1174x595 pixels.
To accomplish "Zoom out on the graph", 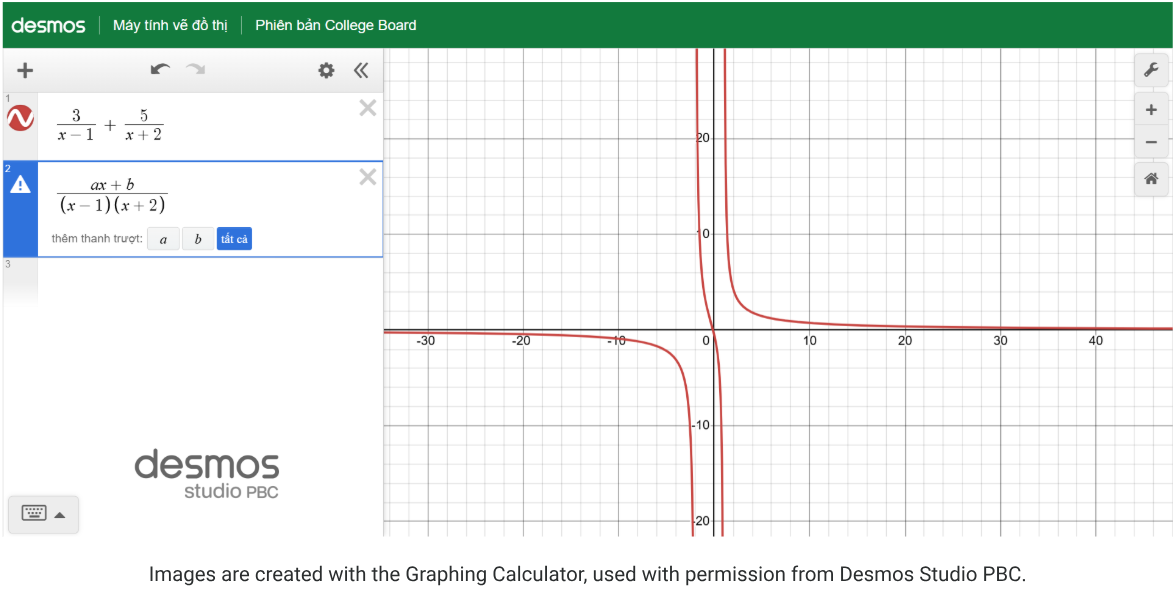I will [1151, 142].
